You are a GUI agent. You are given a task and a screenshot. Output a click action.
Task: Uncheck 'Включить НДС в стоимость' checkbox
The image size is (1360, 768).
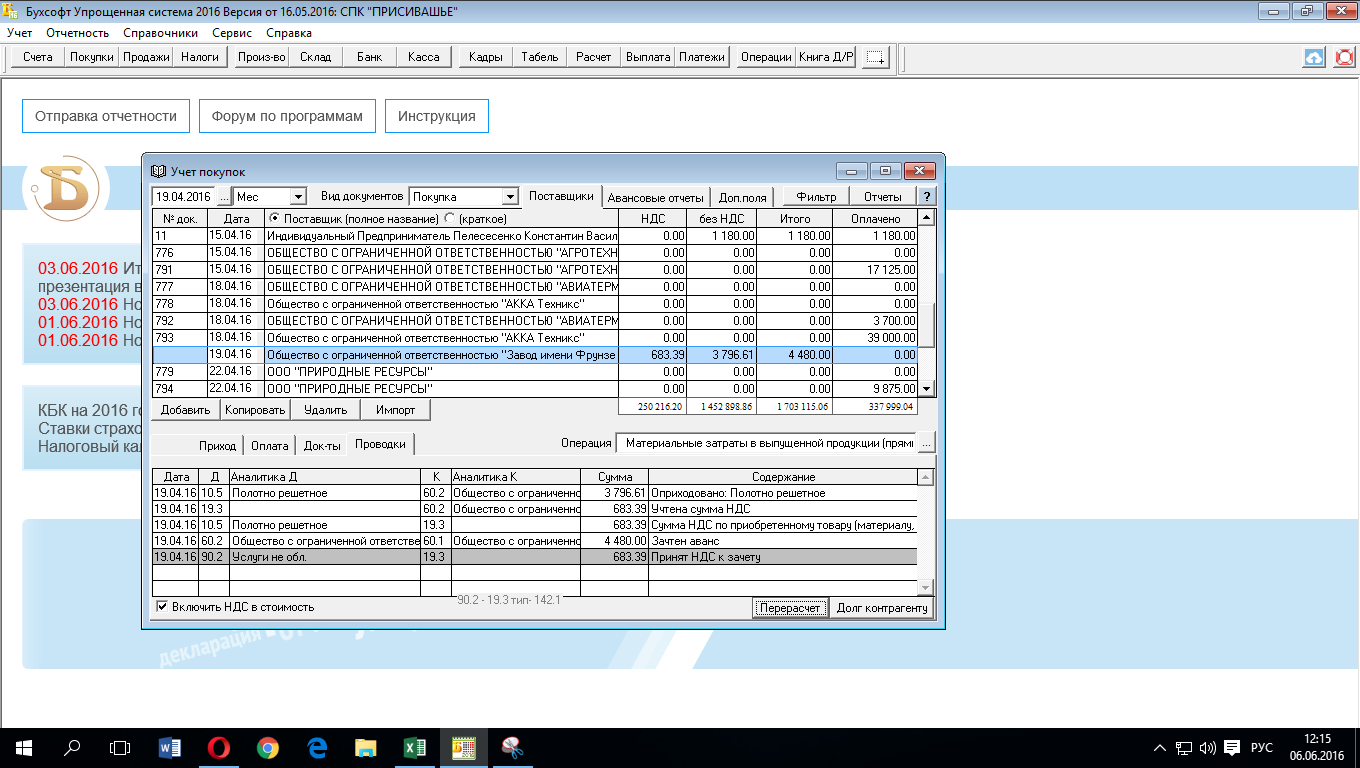click(x=162, y=607)
